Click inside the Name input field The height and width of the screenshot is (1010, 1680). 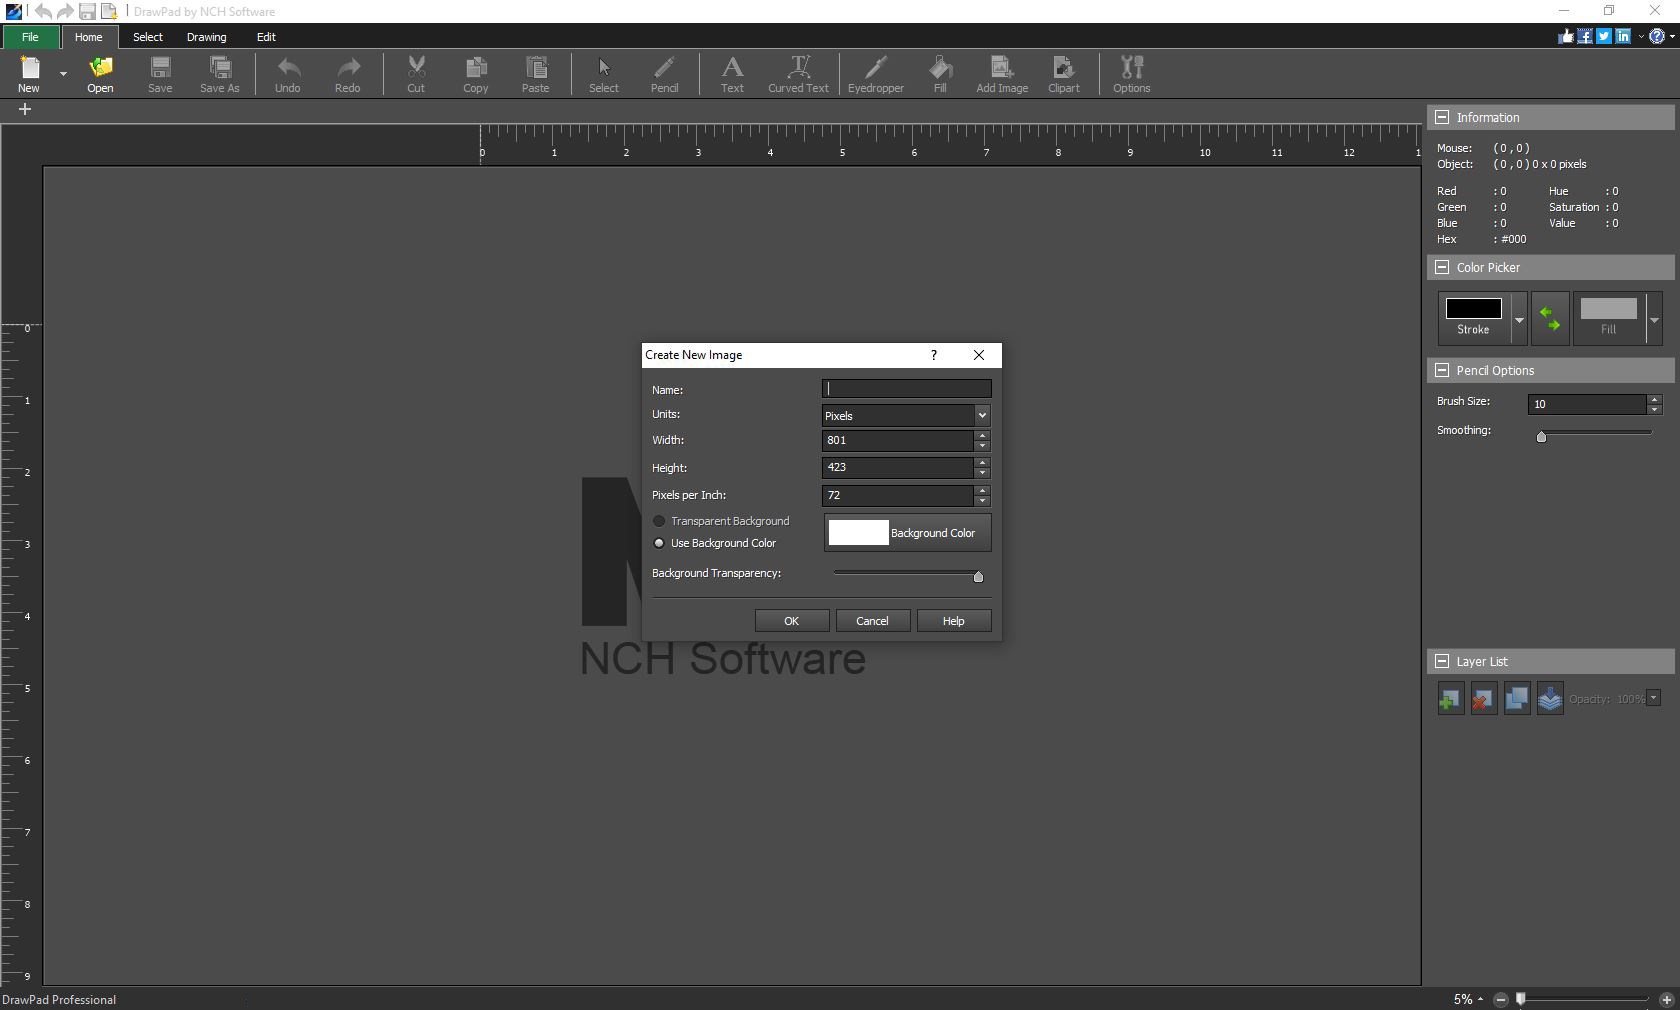[x=905, y=389]
